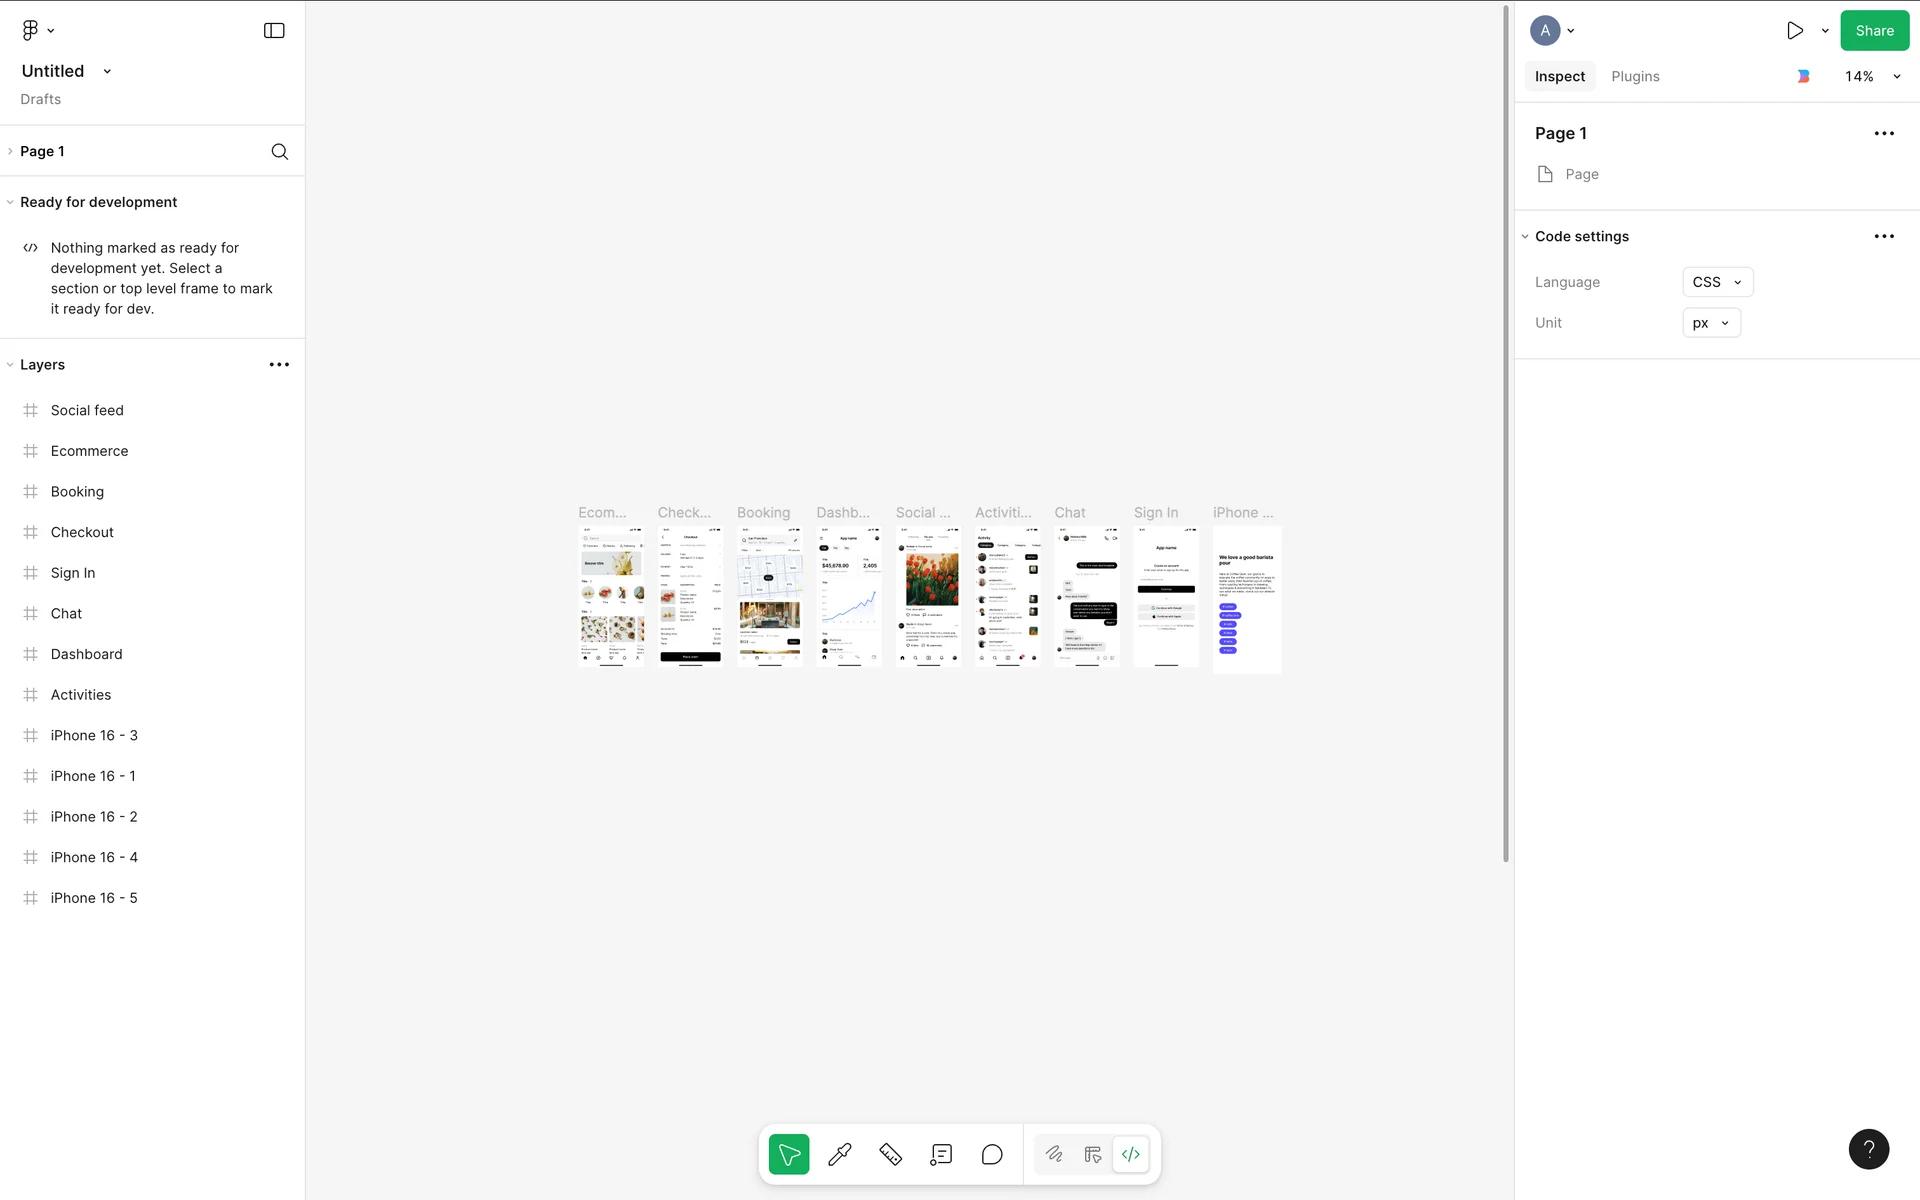Viewport: 1920px width, 1200px height.
Task: Click the multicolor theme swatch icon
Action: [1803, 77]
